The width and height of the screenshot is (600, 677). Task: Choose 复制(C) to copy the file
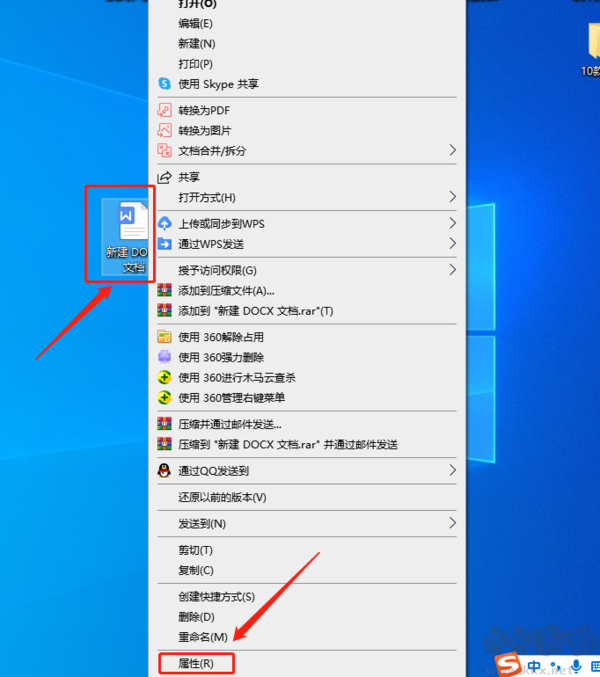196,570
